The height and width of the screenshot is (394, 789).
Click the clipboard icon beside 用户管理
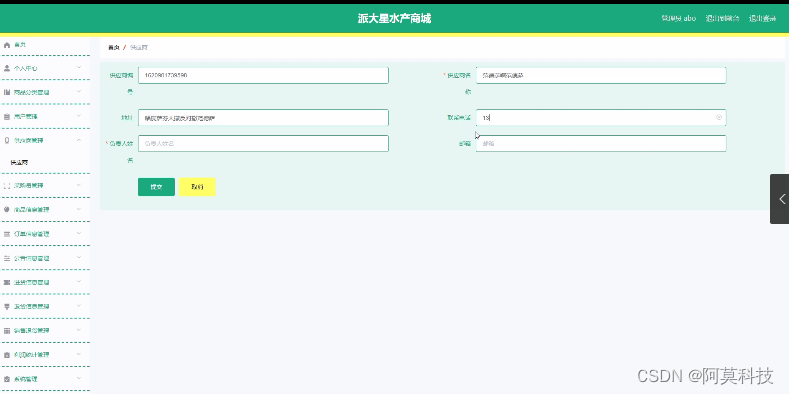[7, 116]
